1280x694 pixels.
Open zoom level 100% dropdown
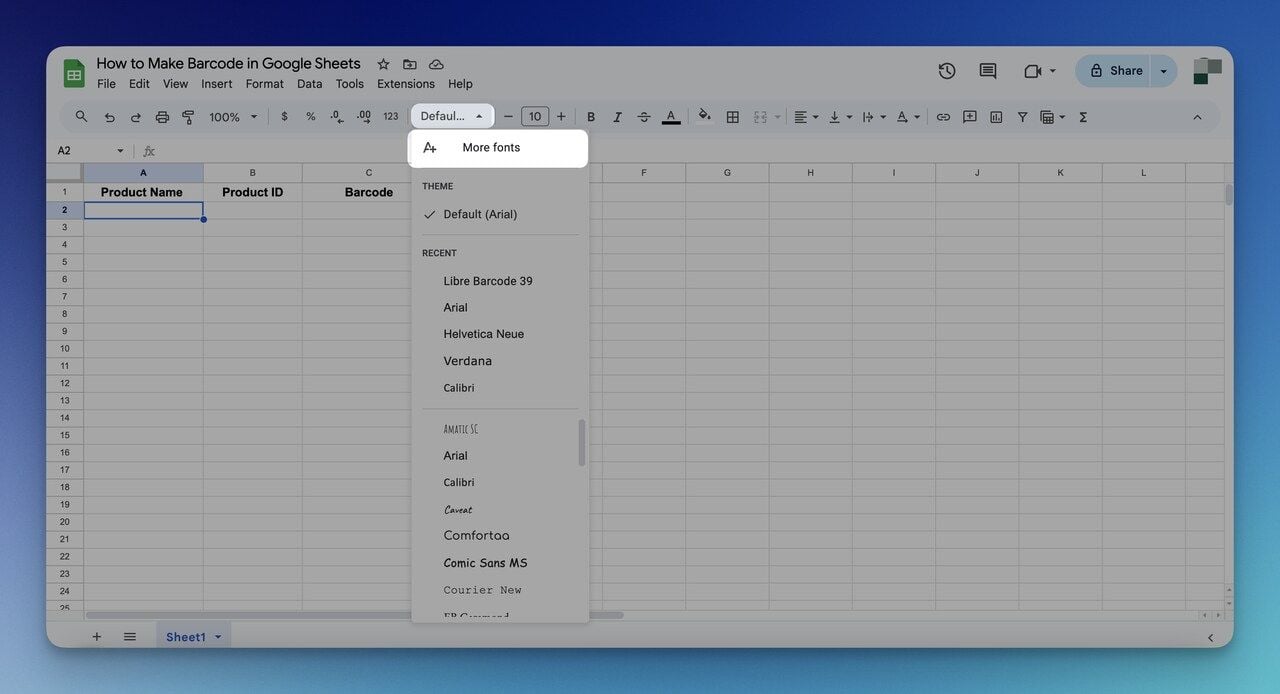233,117
